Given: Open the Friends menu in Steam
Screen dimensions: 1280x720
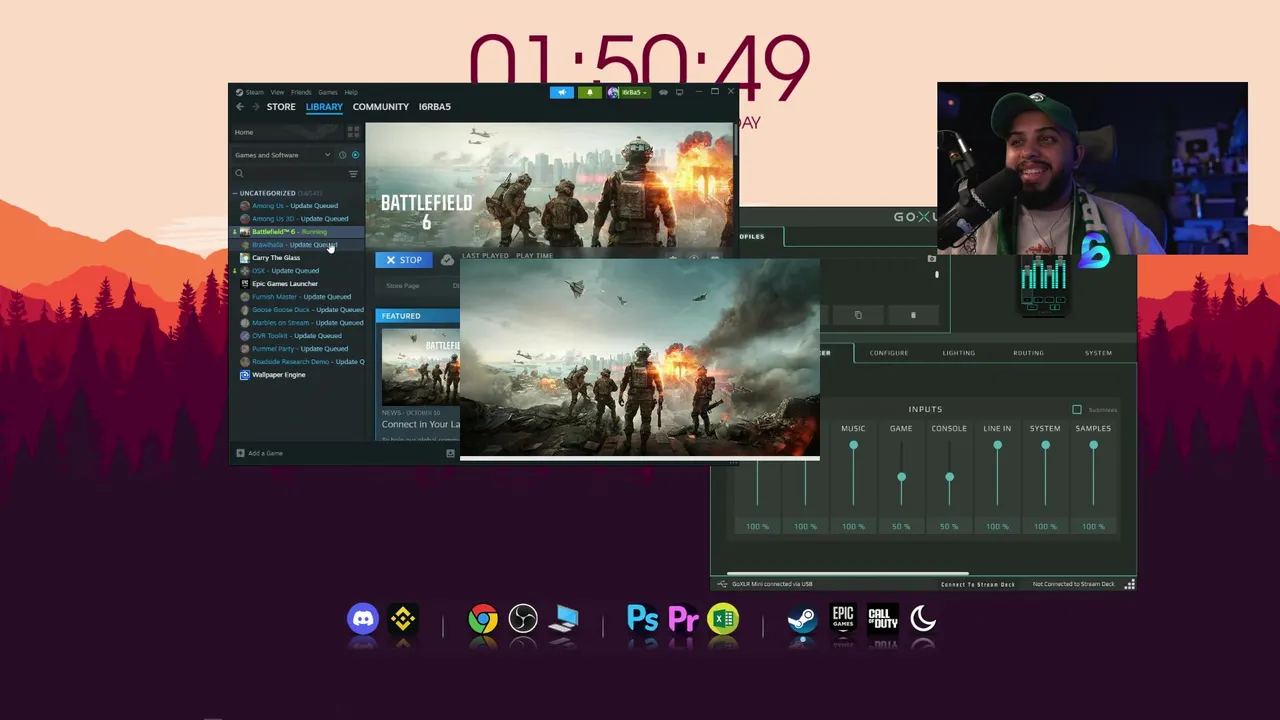Looking at the screenshot, I should click(x=301, y=92).
